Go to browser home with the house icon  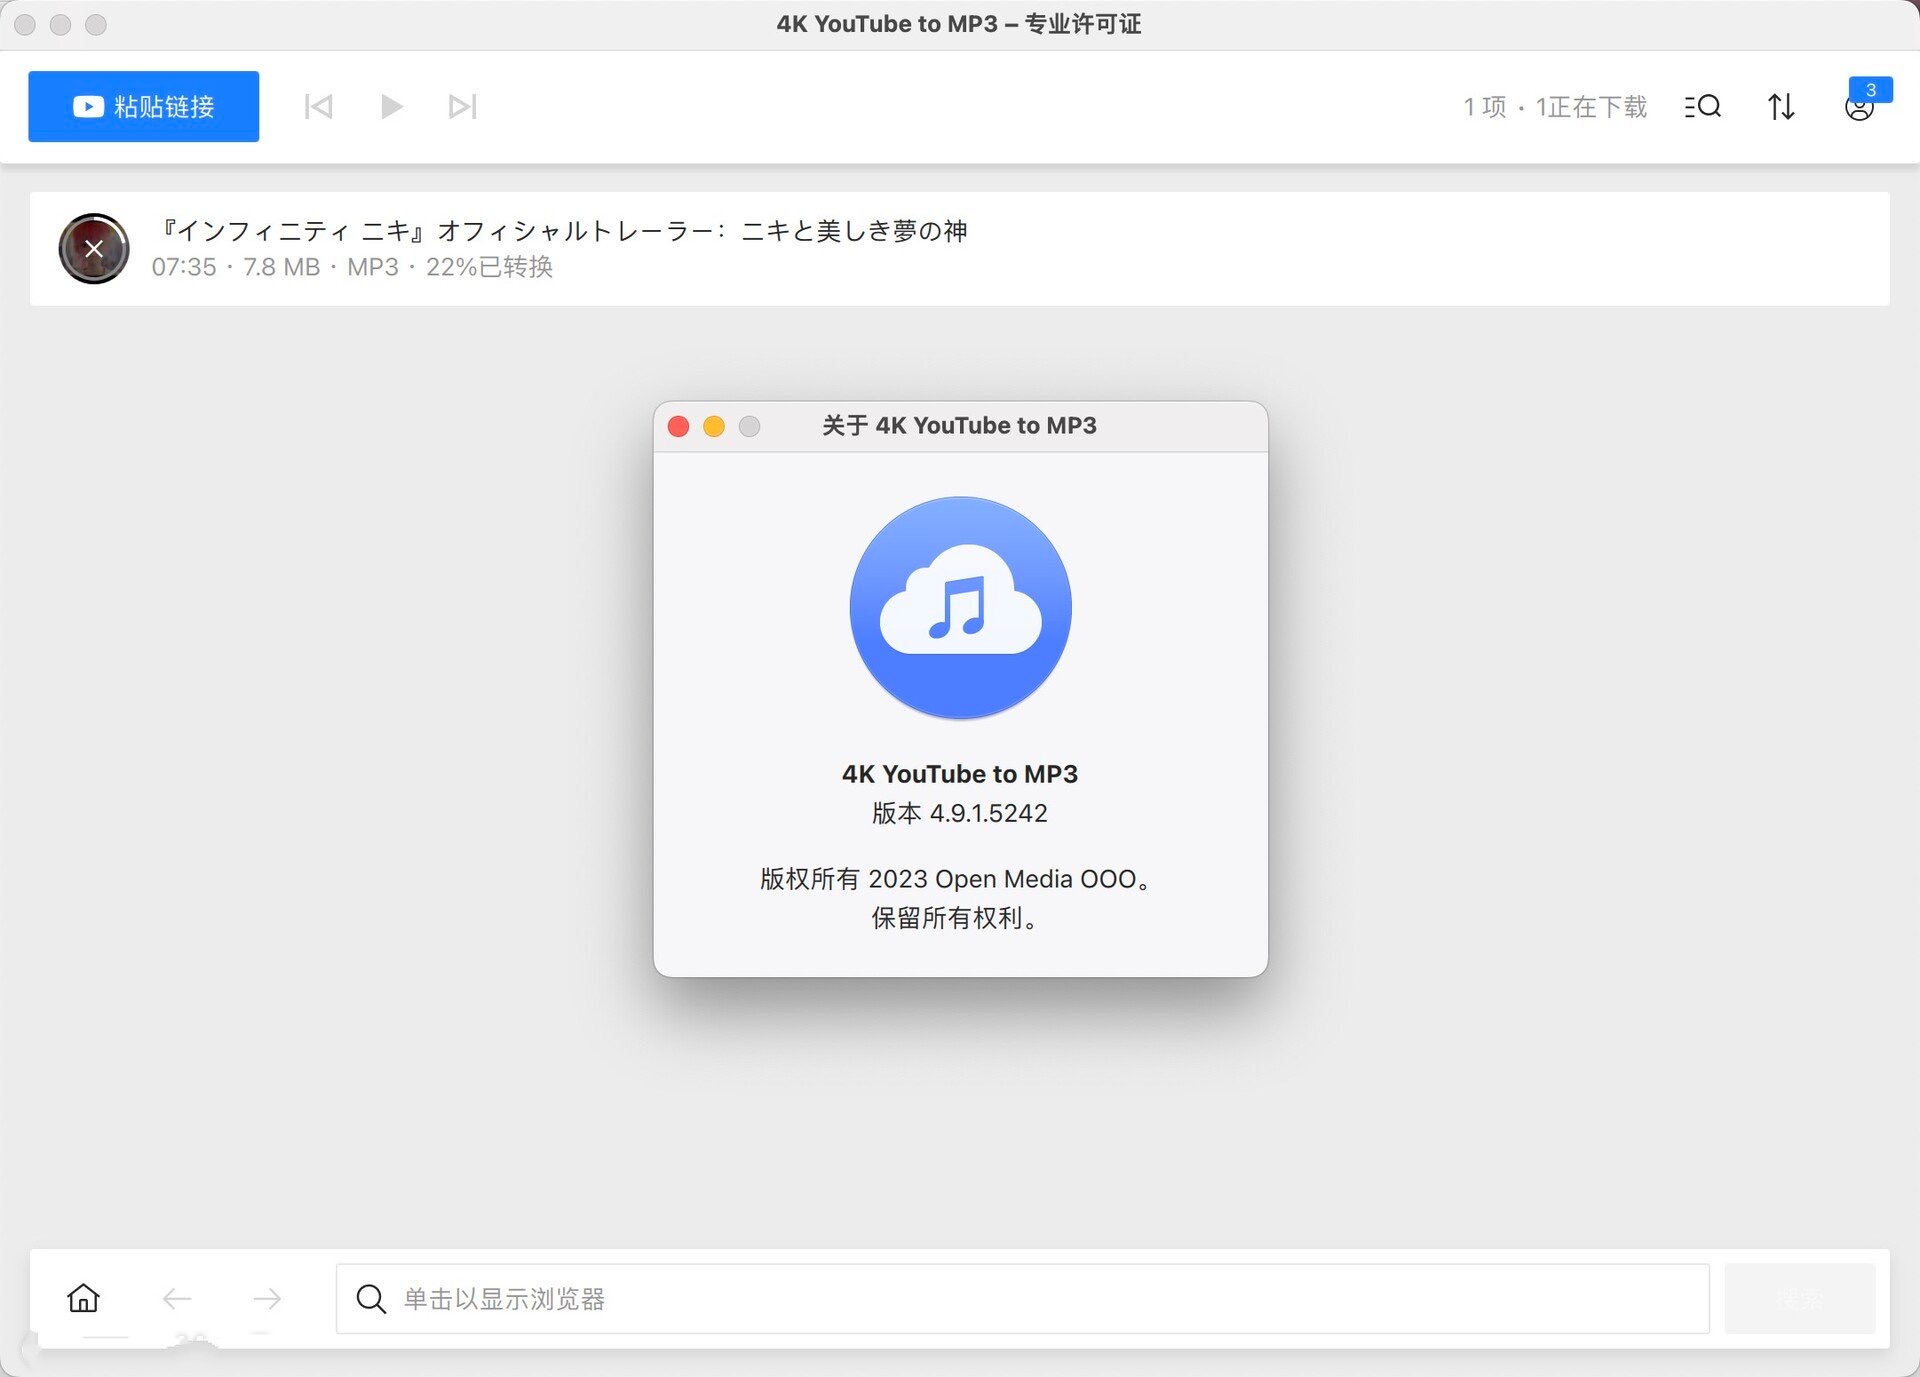coord(84,1298)
